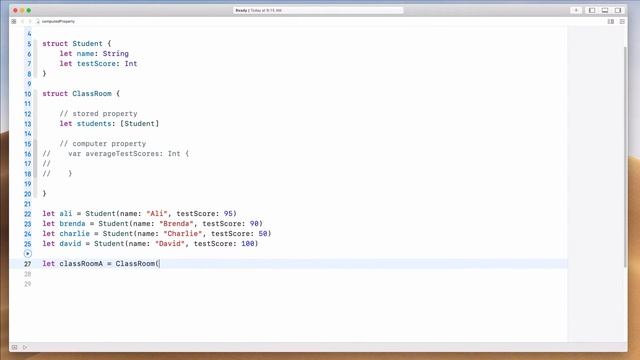Click line number 10 in the gutter
The image size is (640, 360).
point(27,94)
